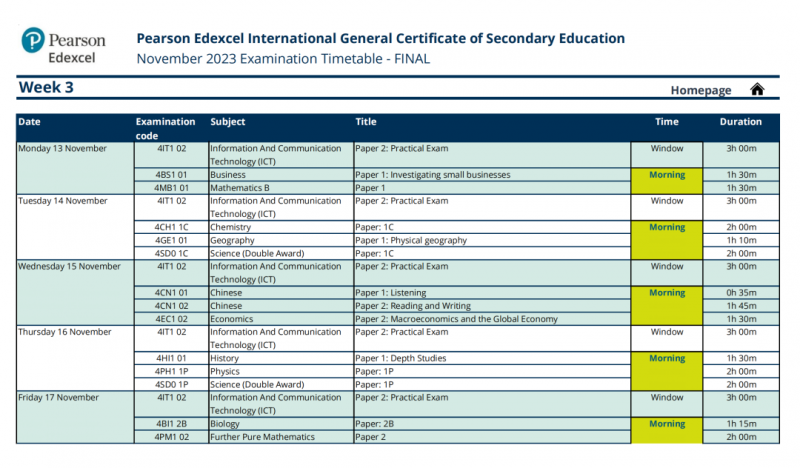Click the 4BS1 01 Business exam code
The width and height of the screenshot is (800, 468).
click(171, 175)
